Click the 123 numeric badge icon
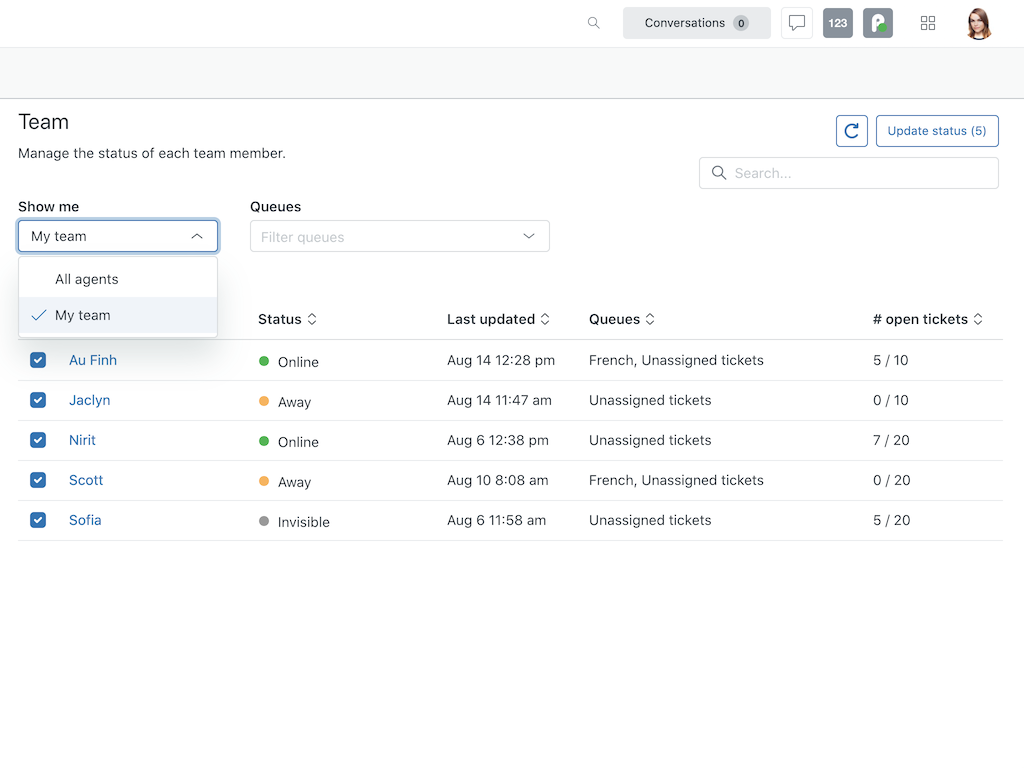1024x768 pixels. click(x=838, y=23)
